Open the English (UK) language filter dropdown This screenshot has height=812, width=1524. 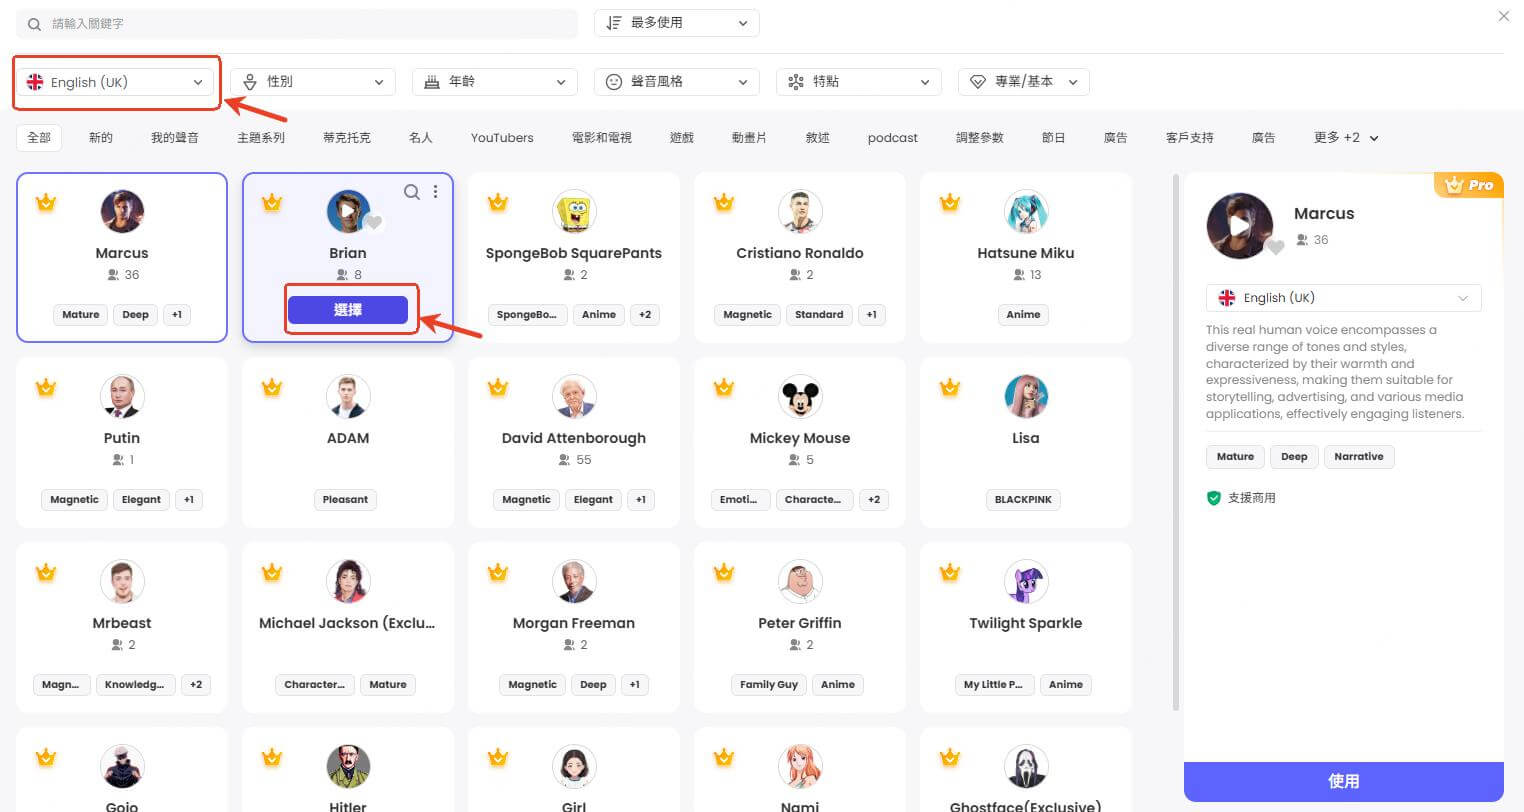[116, 82]
